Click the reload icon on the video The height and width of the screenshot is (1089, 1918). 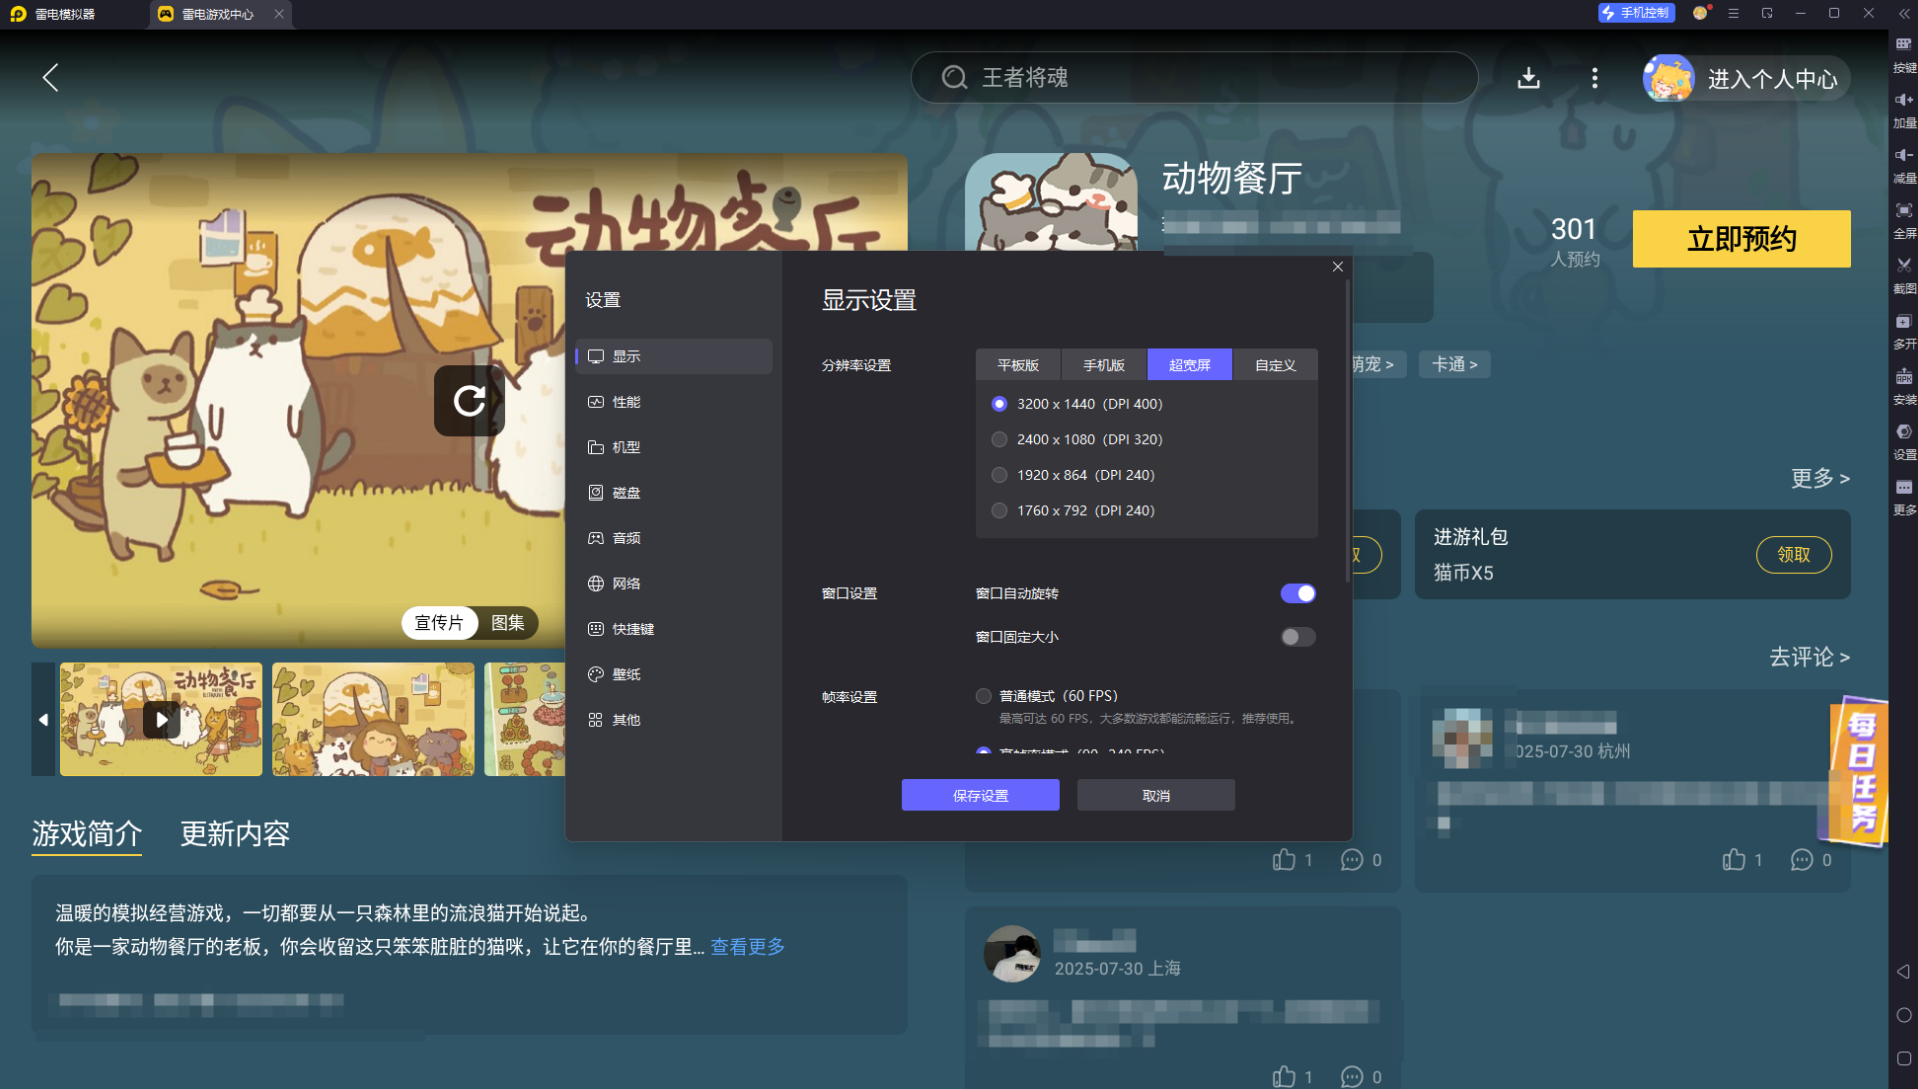tap(469, 401)
